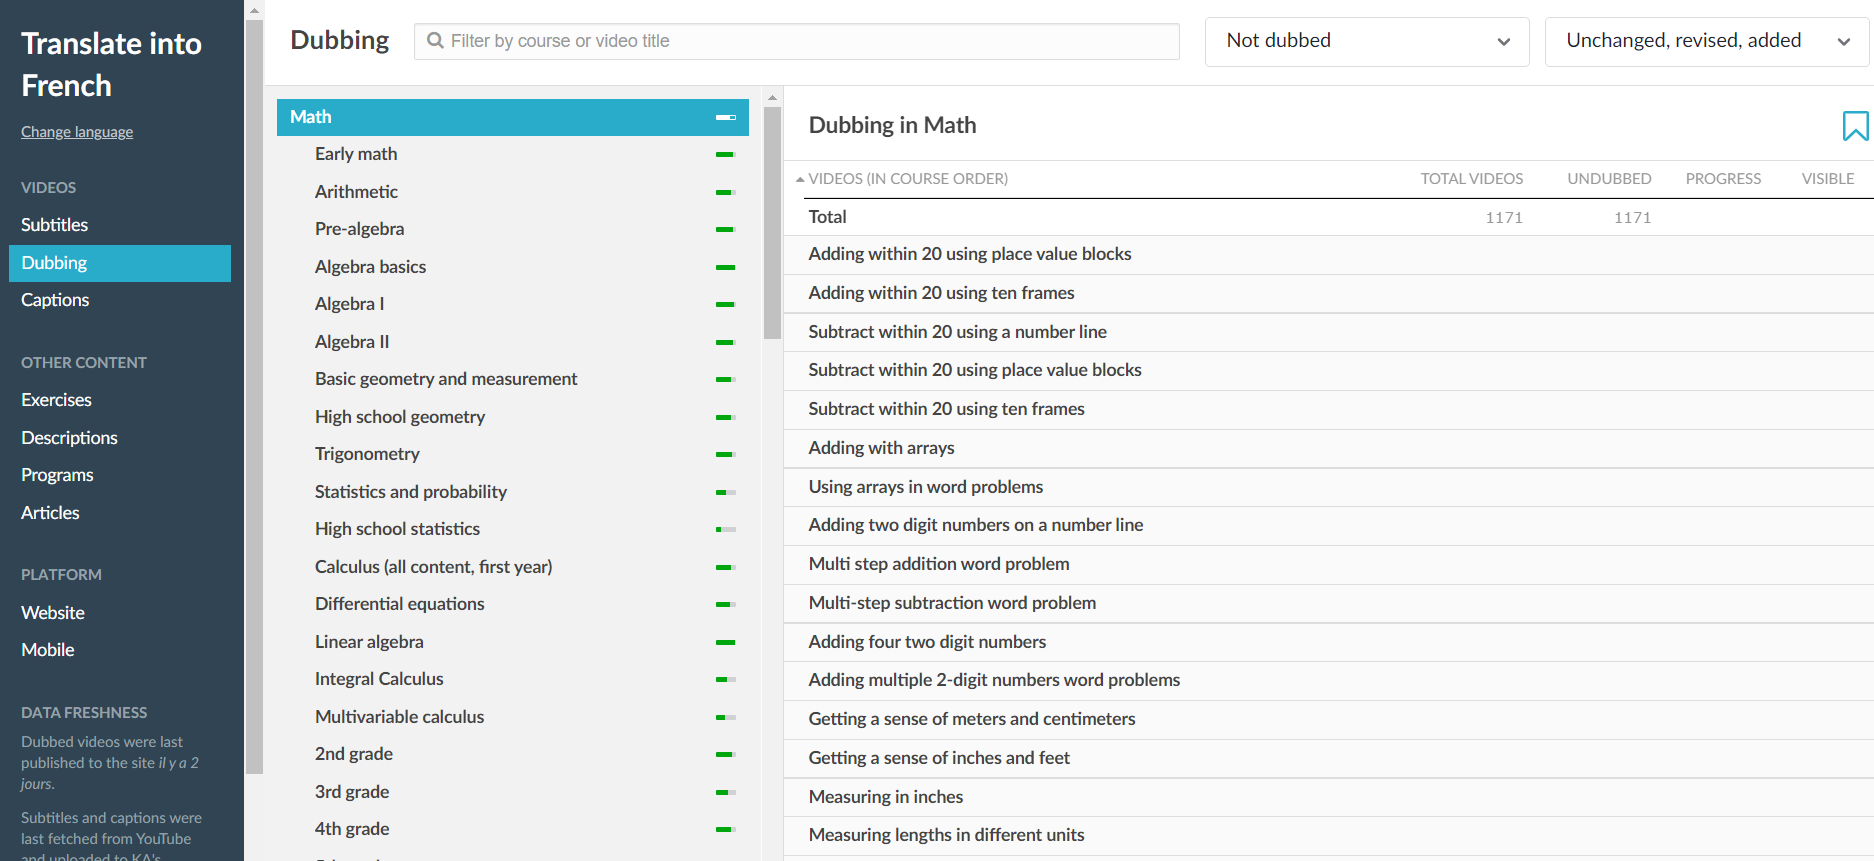Sort by the Undubbed column header

point(1608,179)
